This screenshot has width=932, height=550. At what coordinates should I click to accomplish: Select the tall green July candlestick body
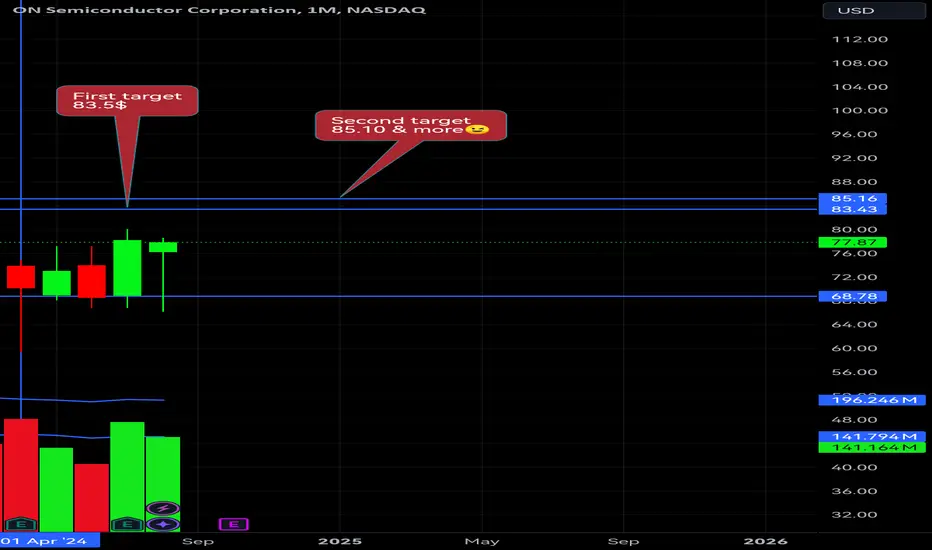pyautogui.click(x=127, y=268)
